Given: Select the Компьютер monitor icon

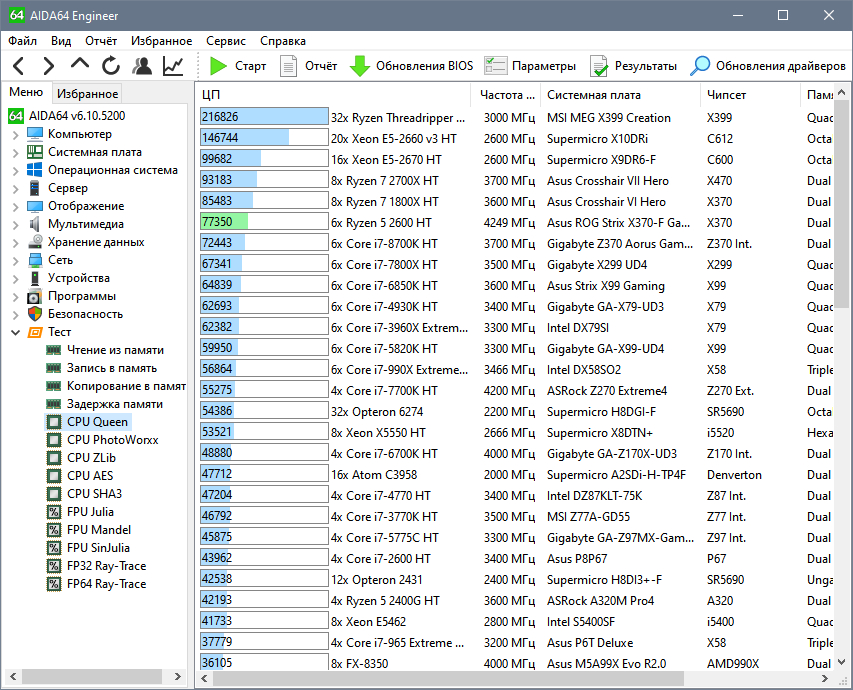Looking at the screenshot, I should click(x=35, y=134).
